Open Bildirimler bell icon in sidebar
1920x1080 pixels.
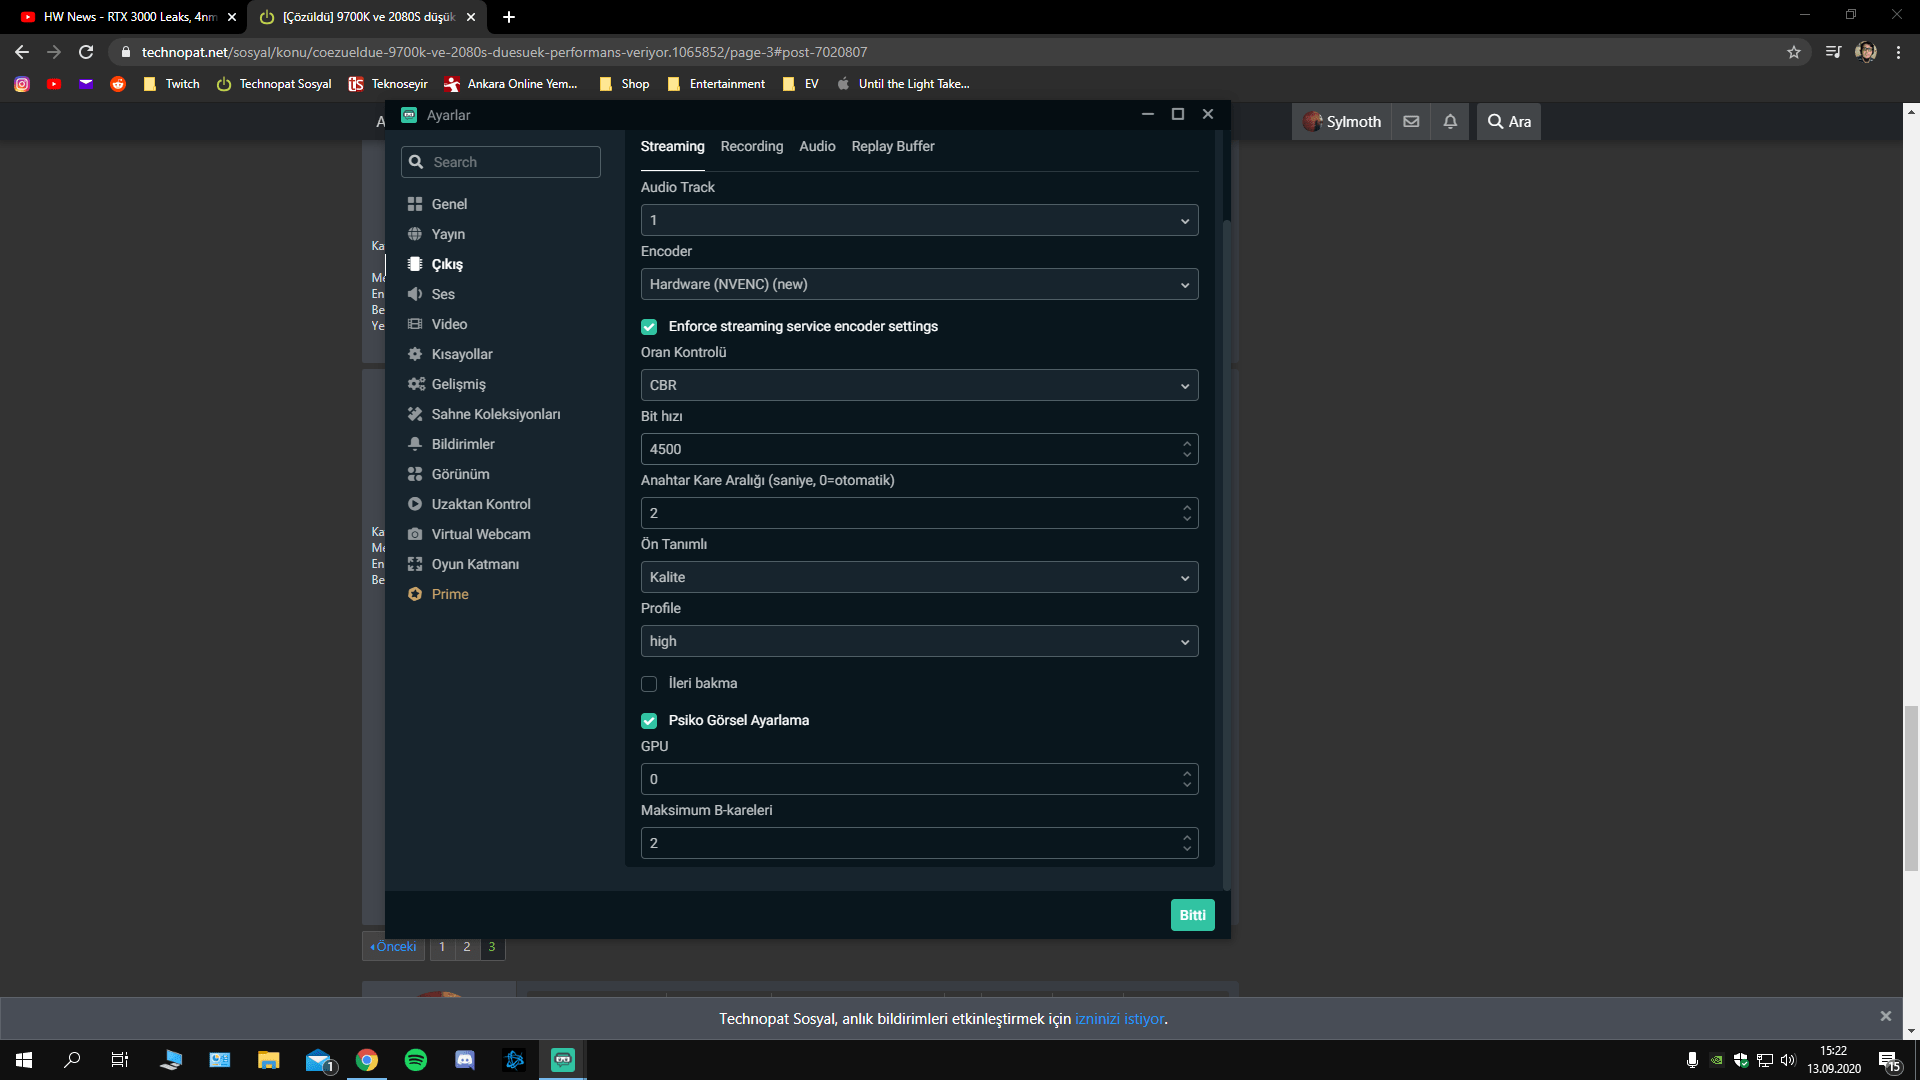pyautogui.click(x=415, y=444)
